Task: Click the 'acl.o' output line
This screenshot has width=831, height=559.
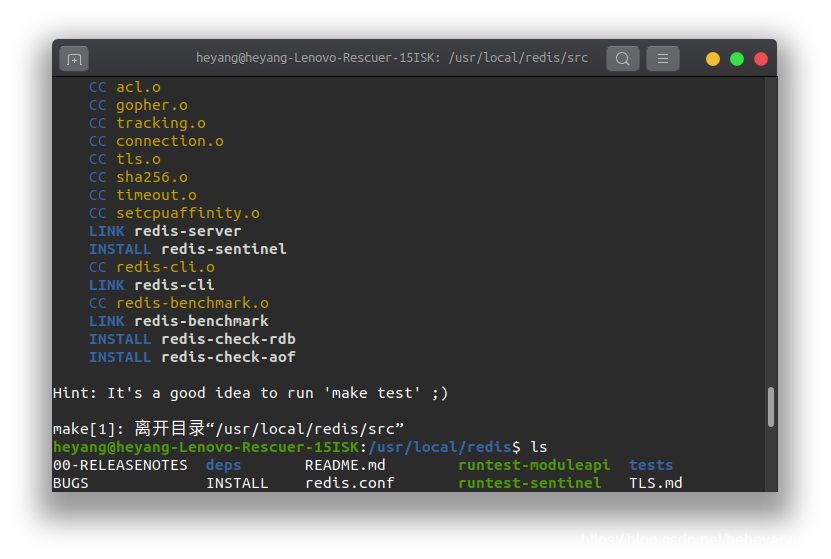Action: click(125, 87)
